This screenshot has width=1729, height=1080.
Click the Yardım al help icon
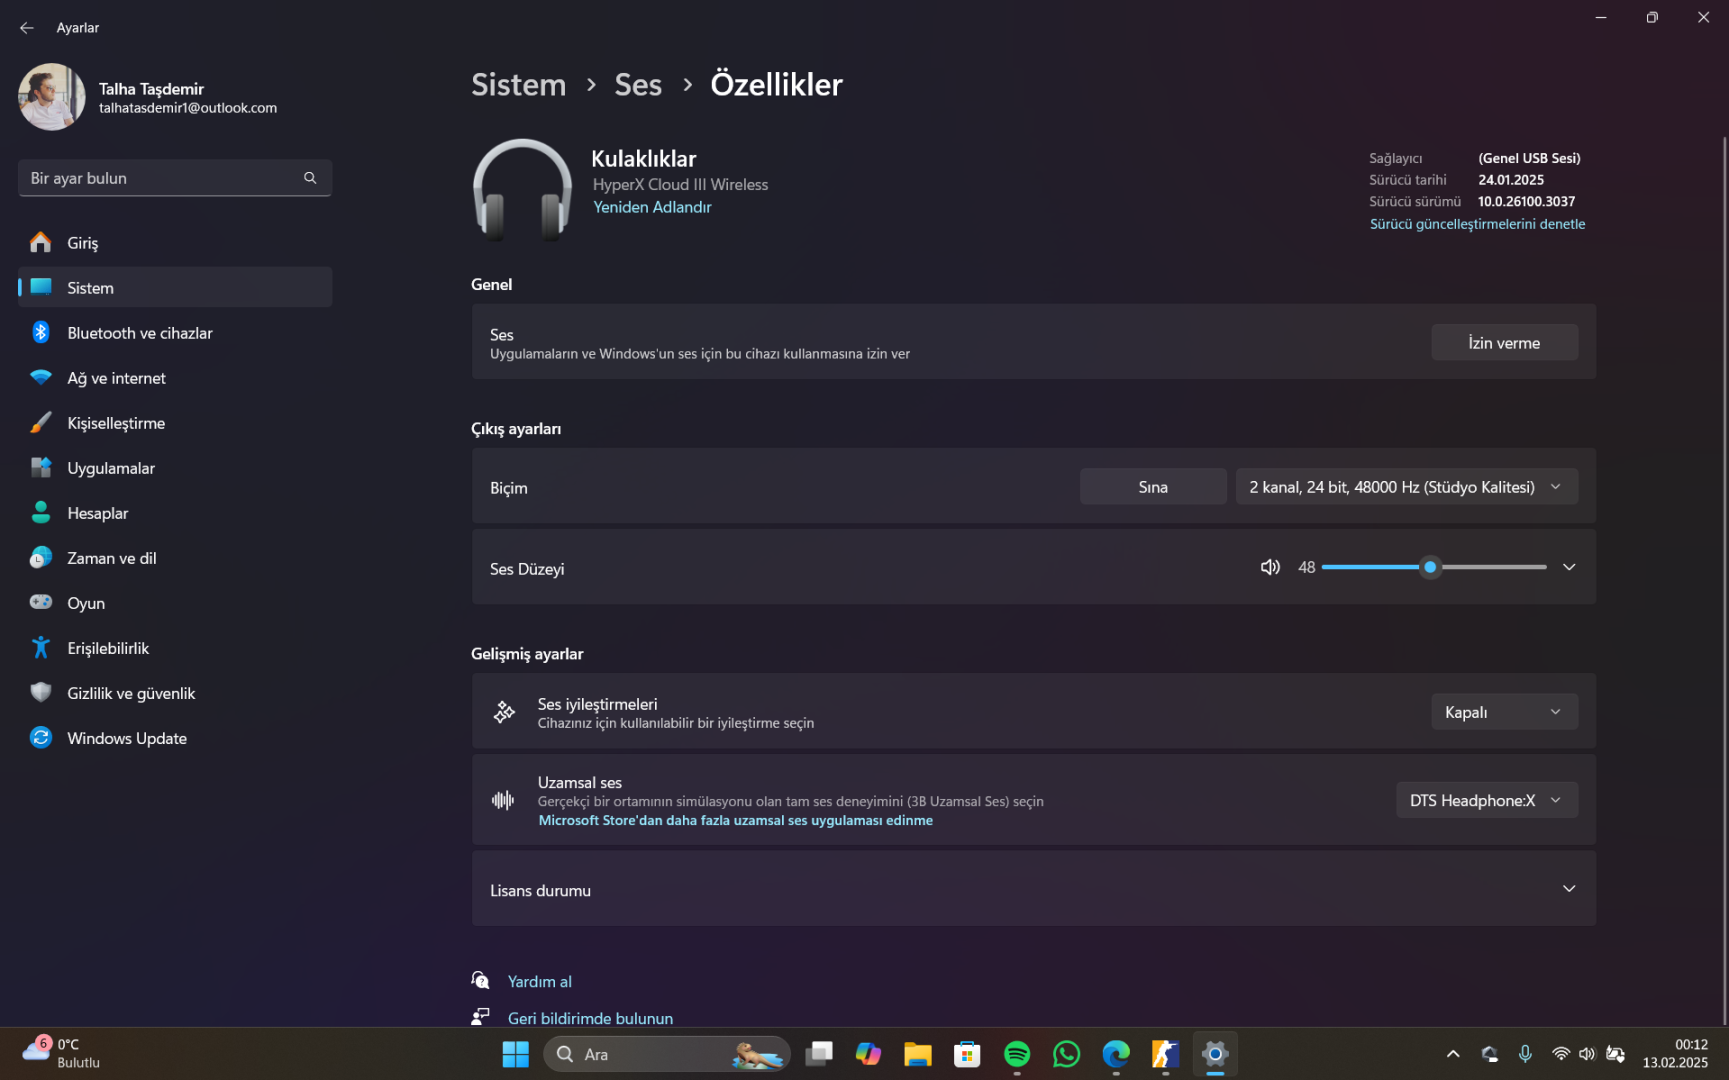click(481, 980)
